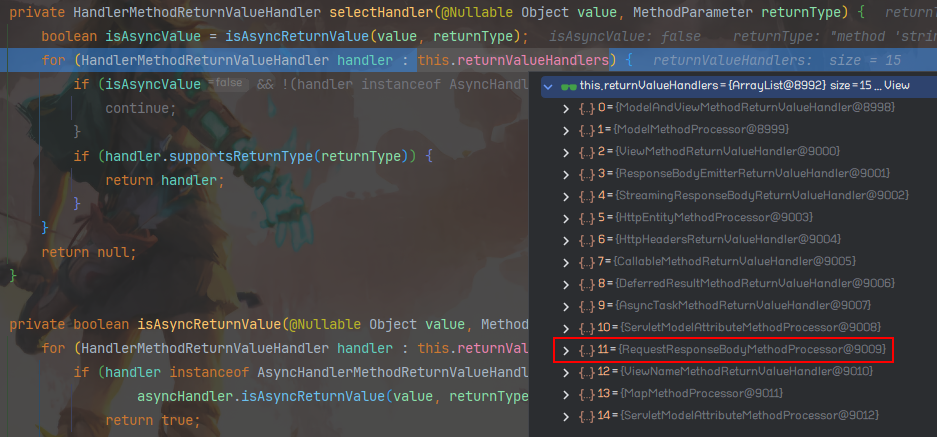Click the 'return null;' statement

coord(89,252)
